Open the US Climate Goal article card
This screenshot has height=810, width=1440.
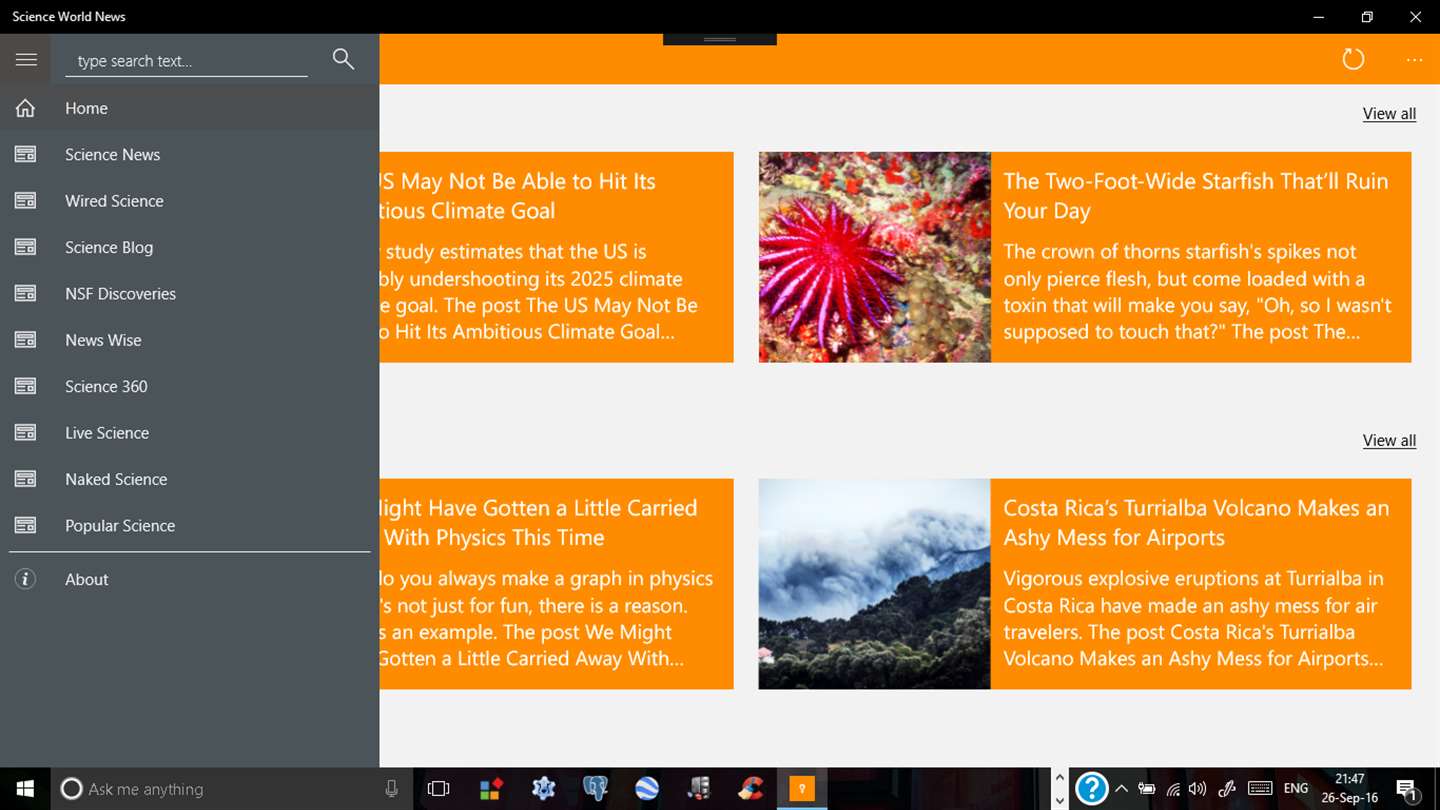pos(556,257)
